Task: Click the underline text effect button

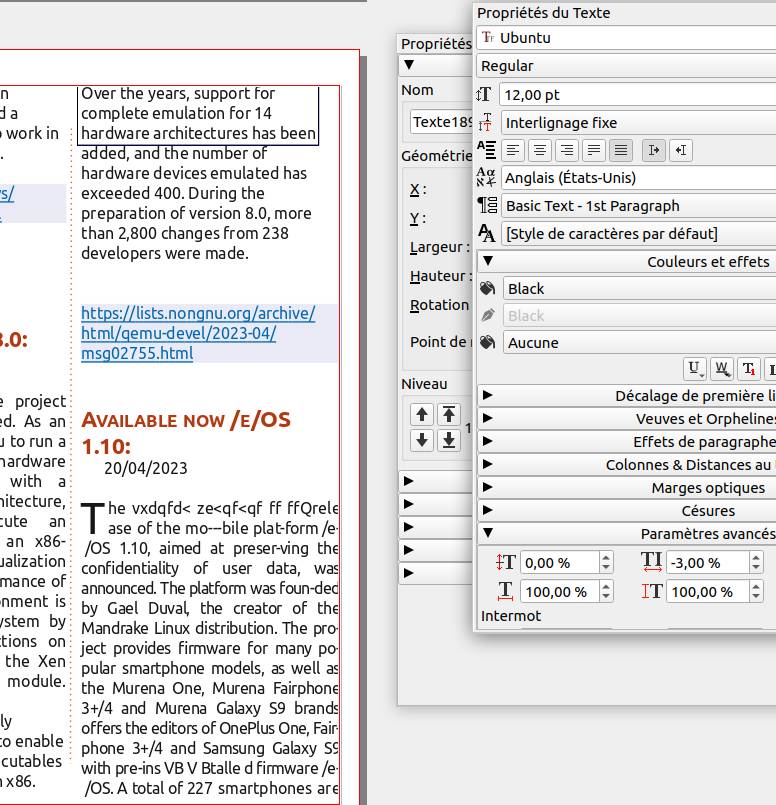Action: pos(695,369)
